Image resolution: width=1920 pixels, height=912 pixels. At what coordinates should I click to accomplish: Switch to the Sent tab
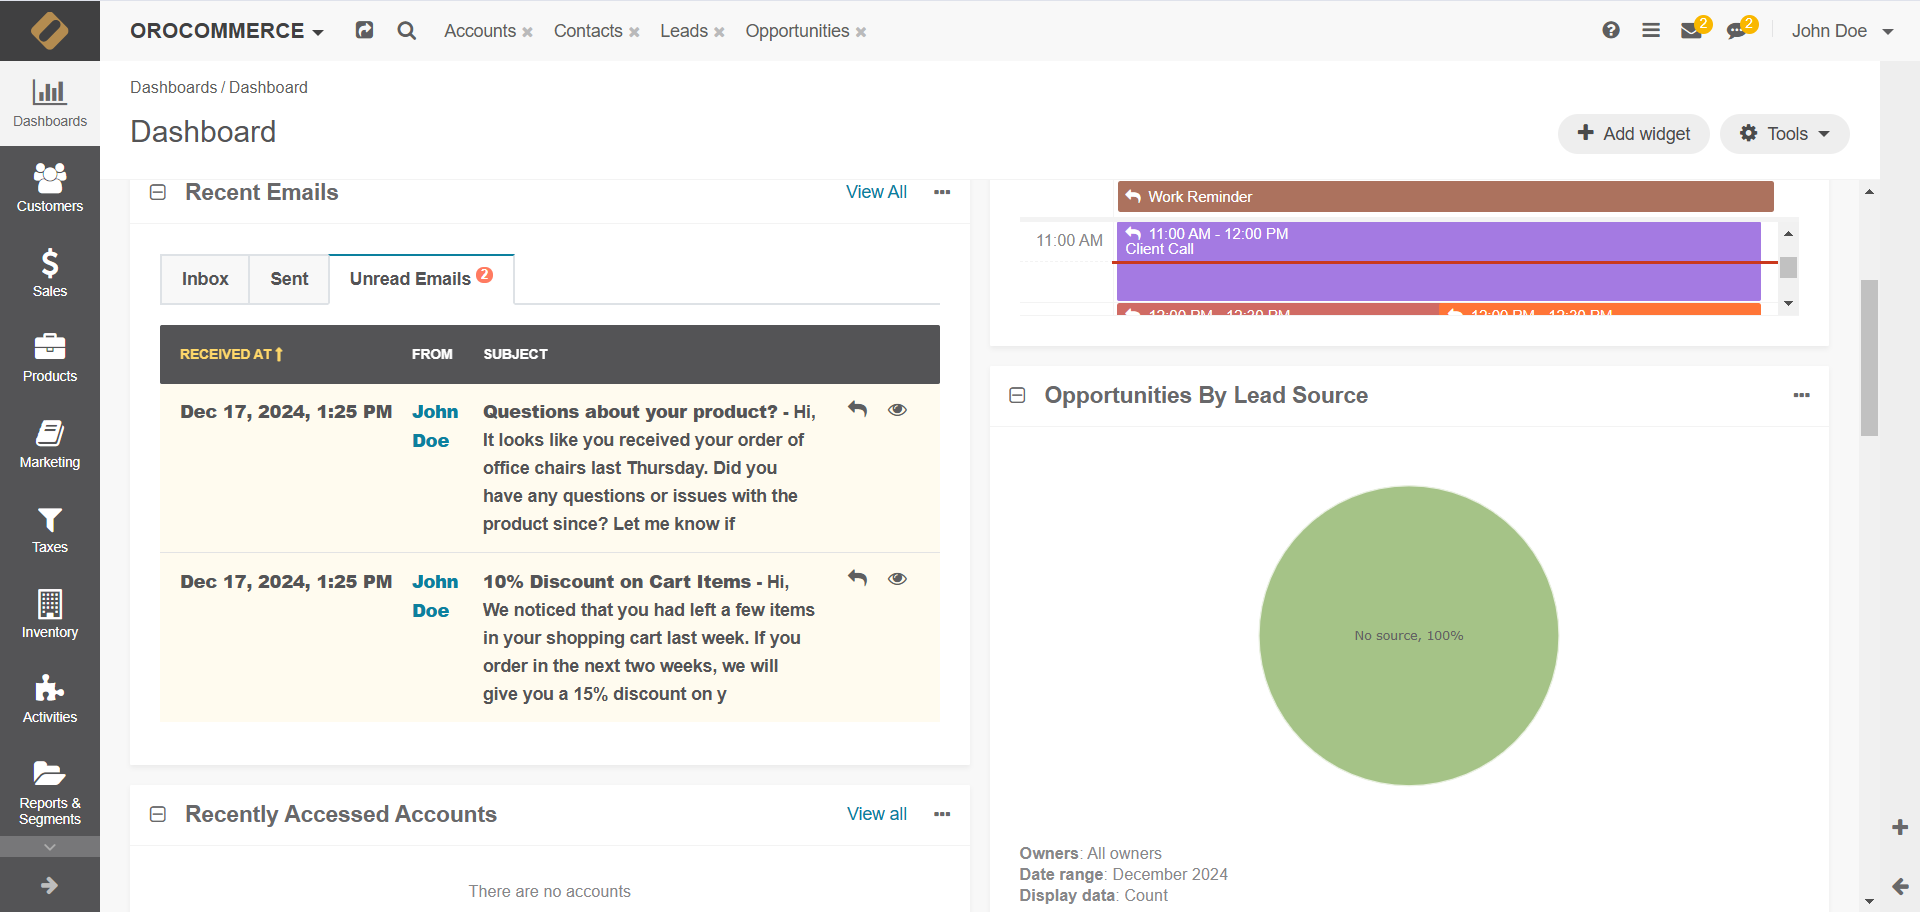coord(289,279)
